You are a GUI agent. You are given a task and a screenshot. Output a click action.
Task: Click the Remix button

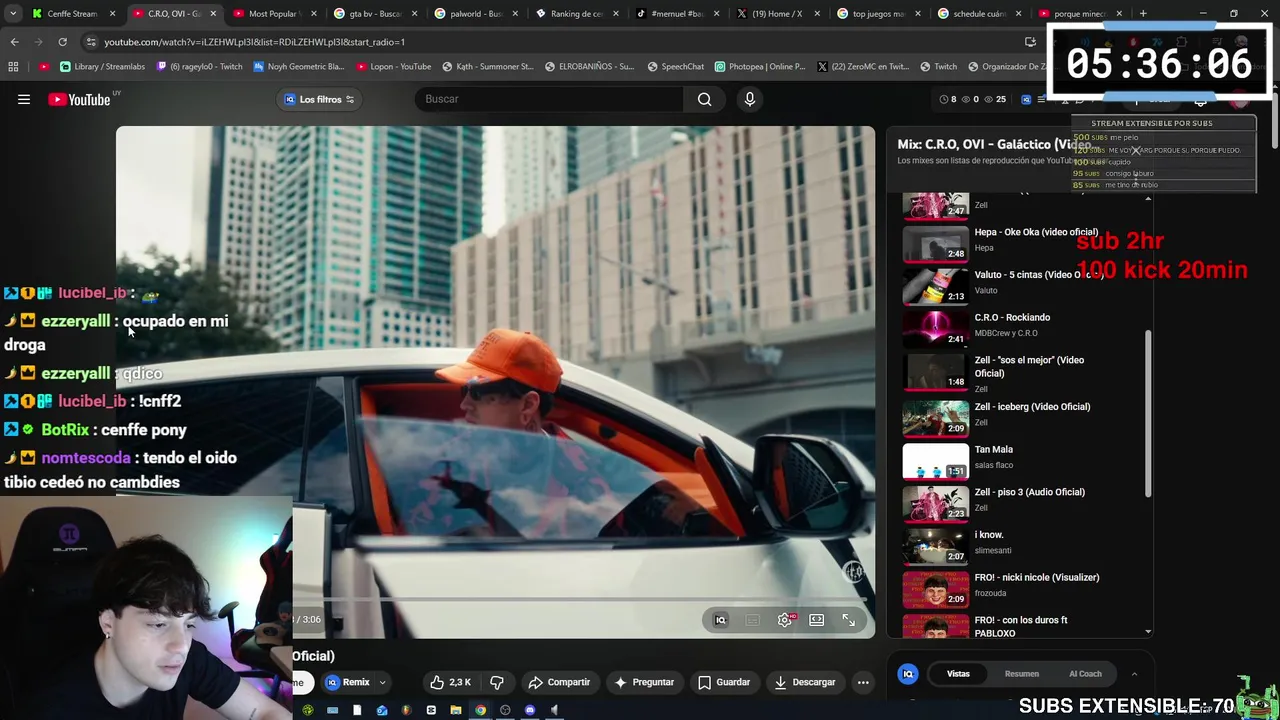coord(348,682)
